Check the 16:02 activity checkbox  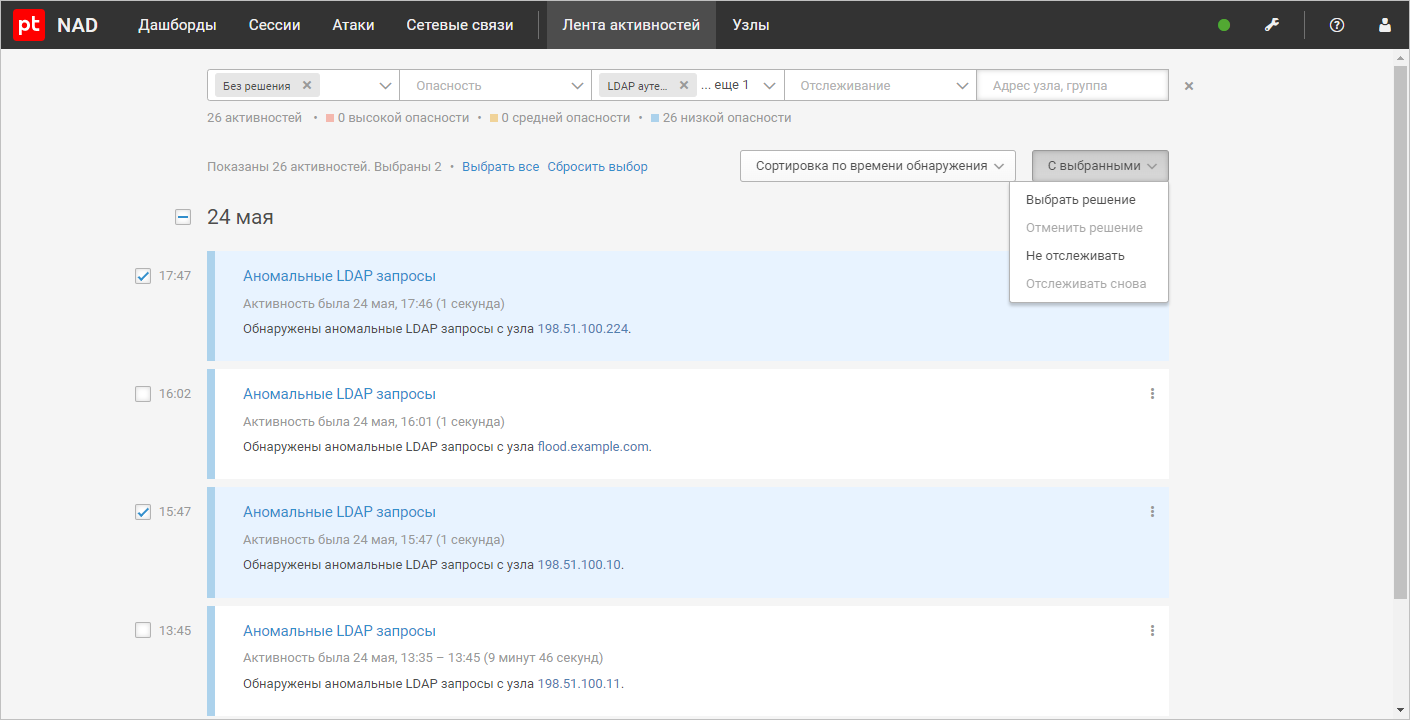tap(143, 394)
